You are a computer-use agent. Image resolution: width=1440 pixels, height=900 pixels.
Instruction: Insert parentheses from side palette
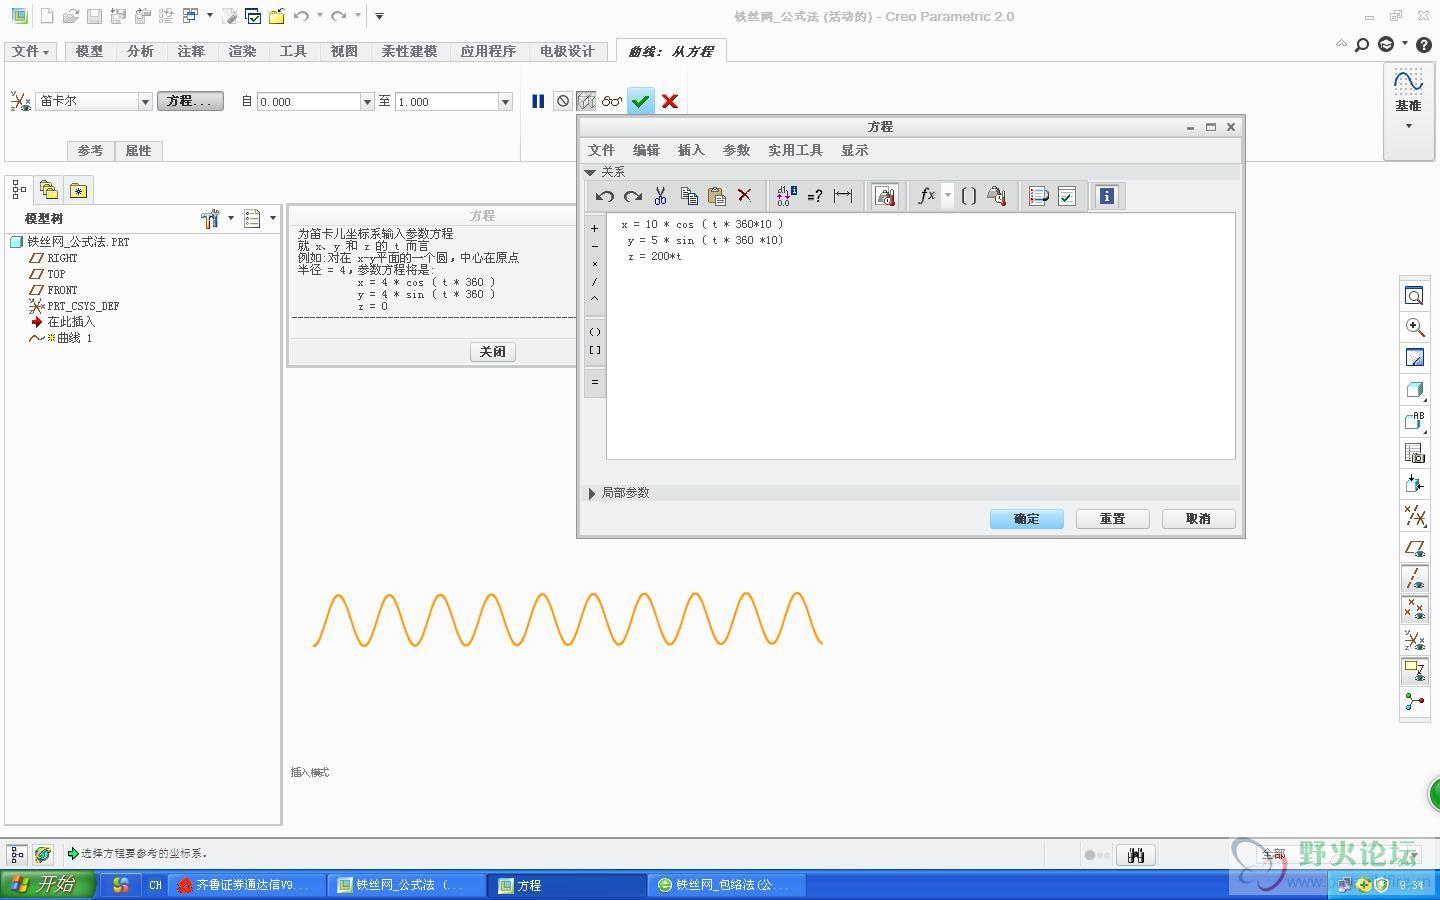pos(595,332)
